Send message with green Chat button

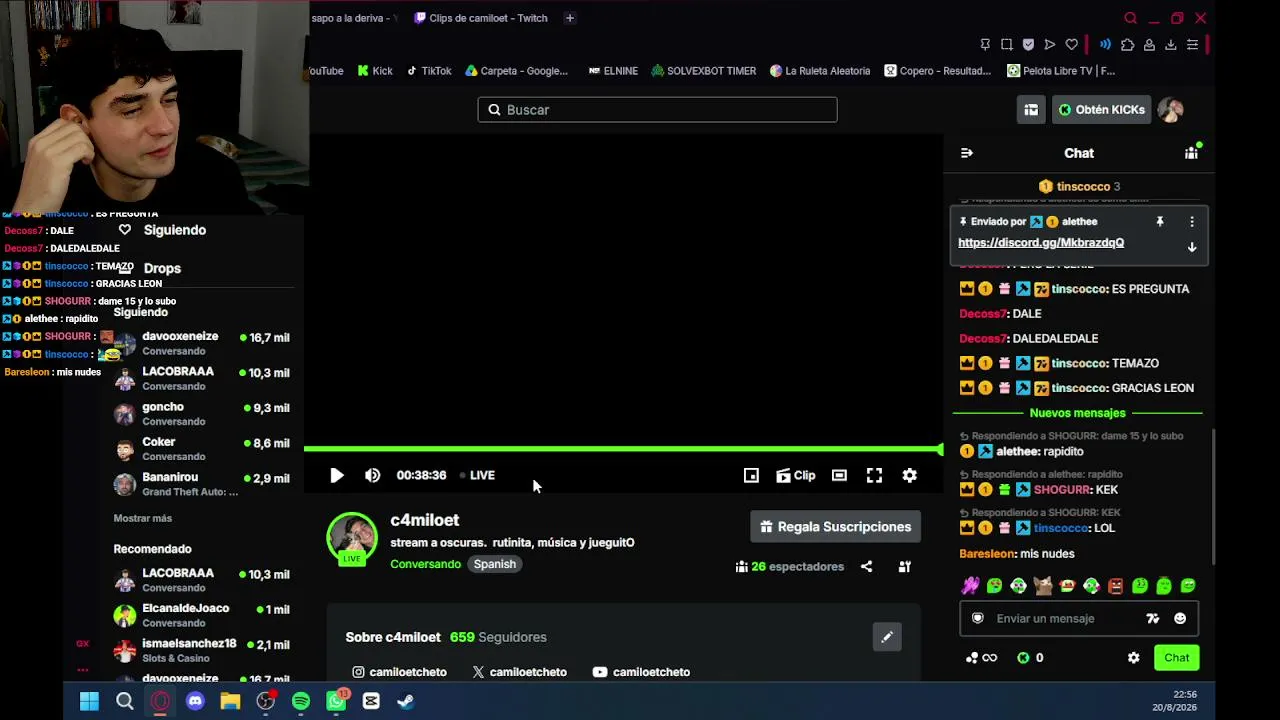coord(1176,658)
